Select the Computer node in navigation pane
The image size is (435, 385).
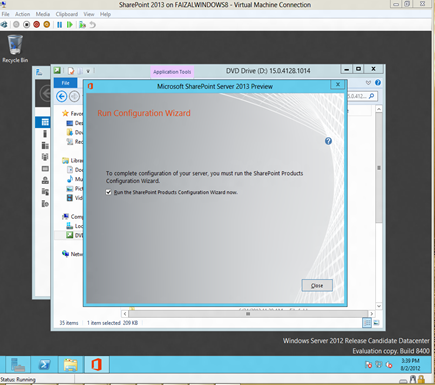coord(73,217)
